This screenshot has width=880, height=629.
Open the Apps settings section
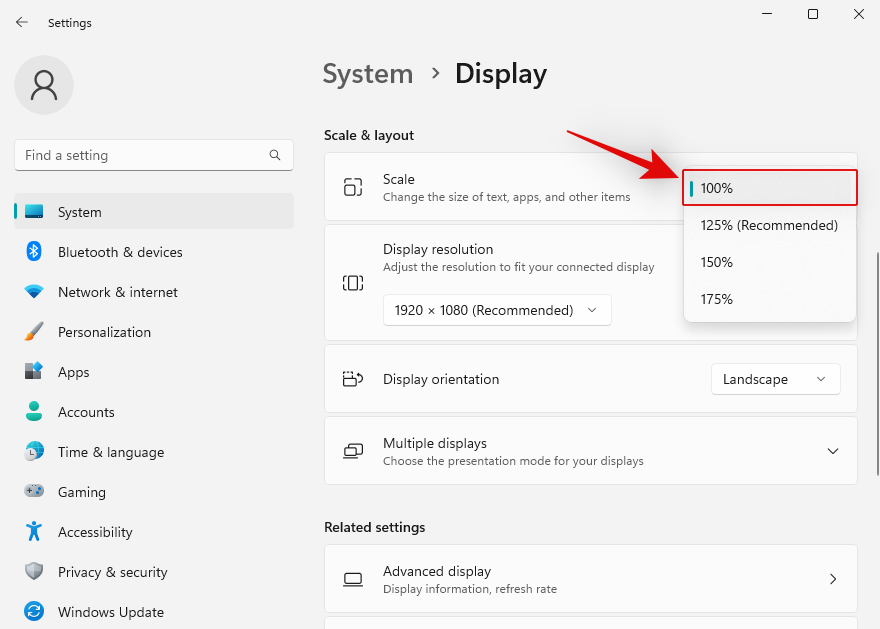(73, 372)
